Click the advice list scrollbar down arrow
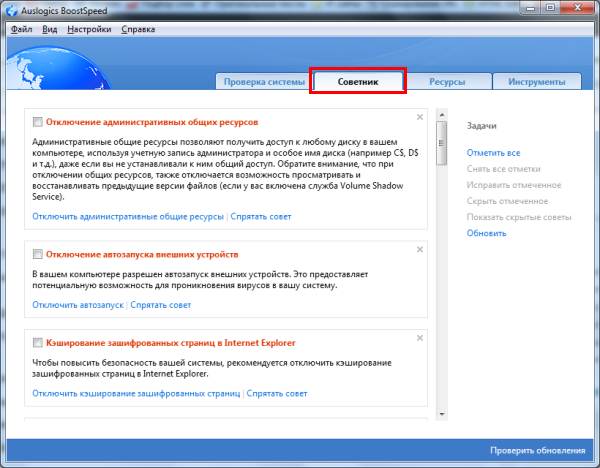Viewport: 600px width, 468px height. click(442, 414)
